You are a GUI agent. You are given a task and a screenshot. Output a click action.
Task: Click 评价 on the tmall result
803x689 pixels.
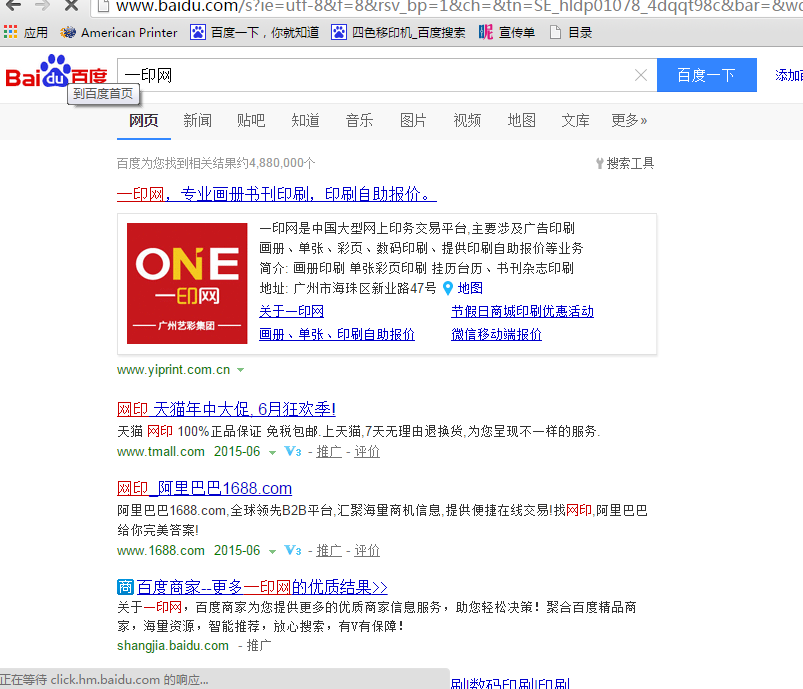pyautogui.click(x=367, y=451)
